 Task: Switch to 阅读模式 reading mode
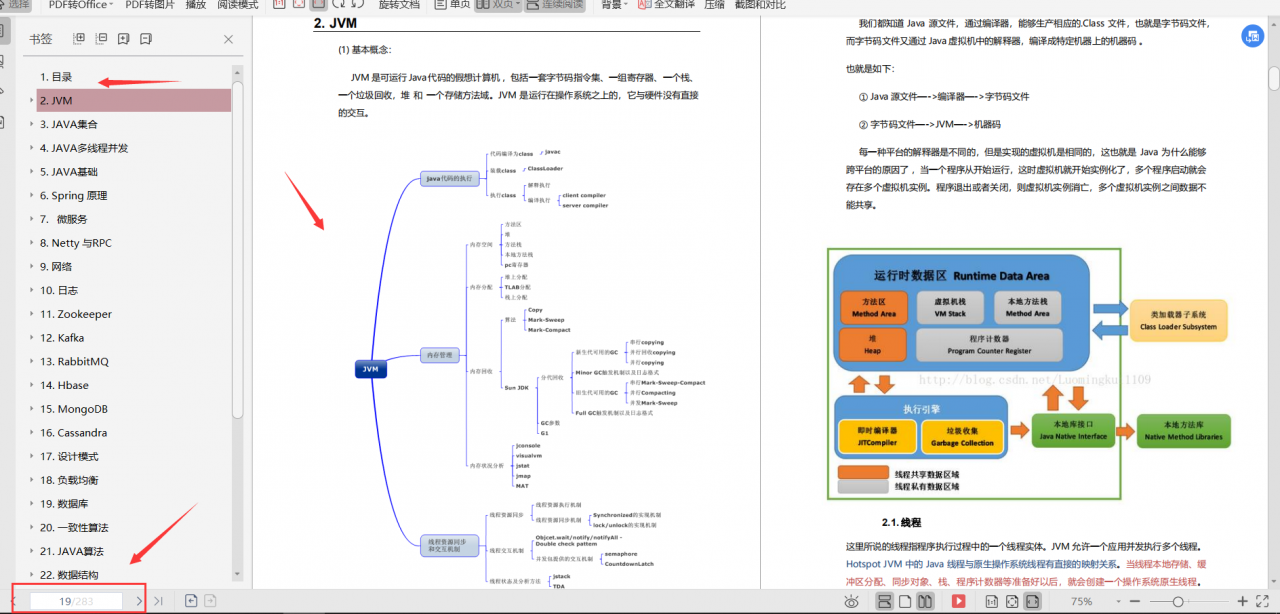(x=238, y=5)
